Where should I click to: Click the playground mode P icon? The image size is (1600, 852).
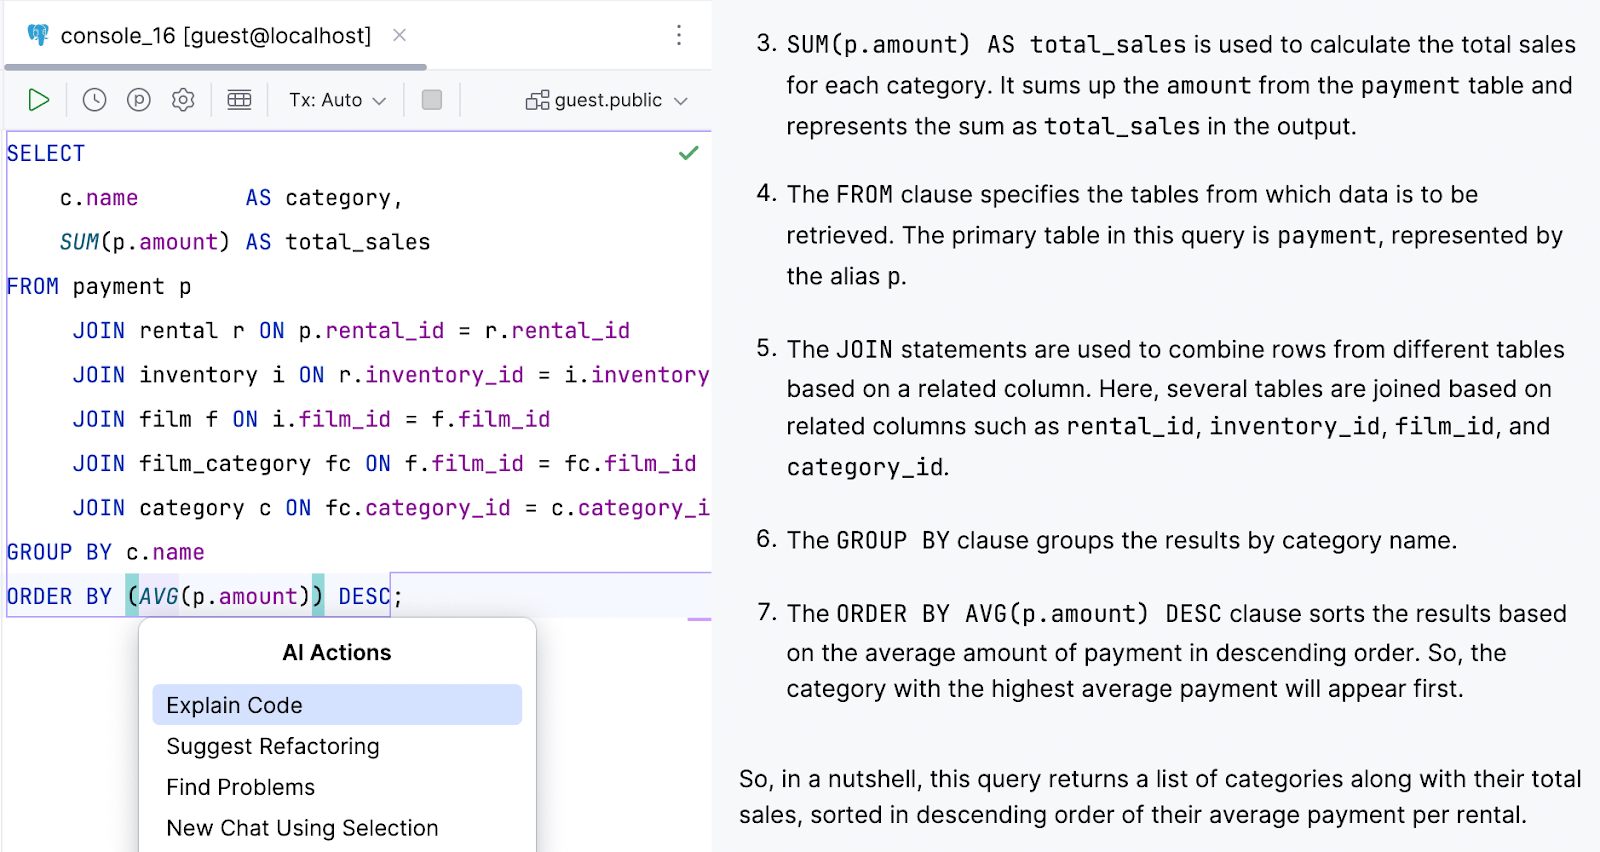pos(139,100)
